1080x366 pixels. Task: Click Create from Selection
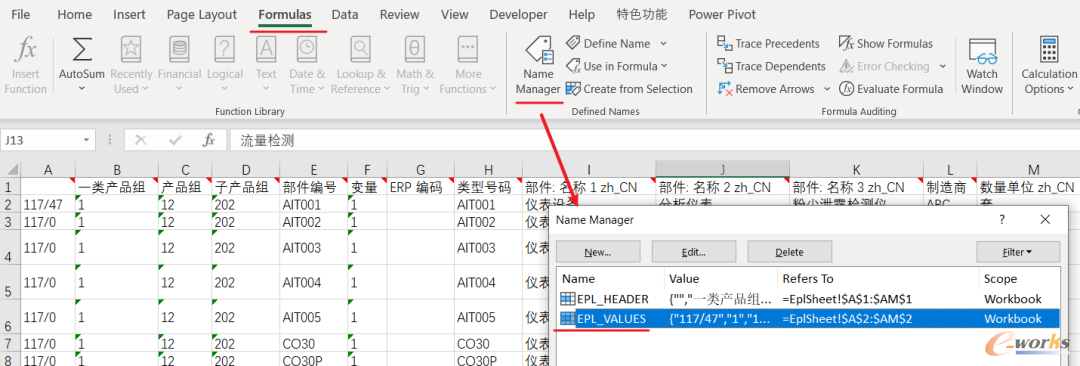coord(630,89)
